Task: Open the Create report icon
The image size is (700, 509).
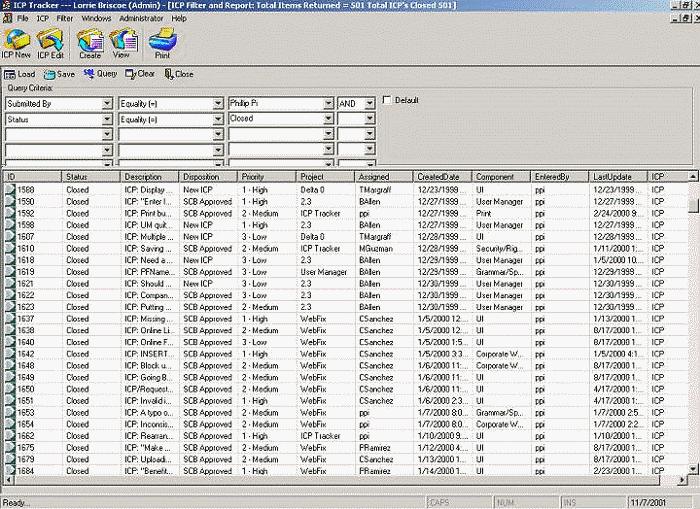Action: [90, 44]
